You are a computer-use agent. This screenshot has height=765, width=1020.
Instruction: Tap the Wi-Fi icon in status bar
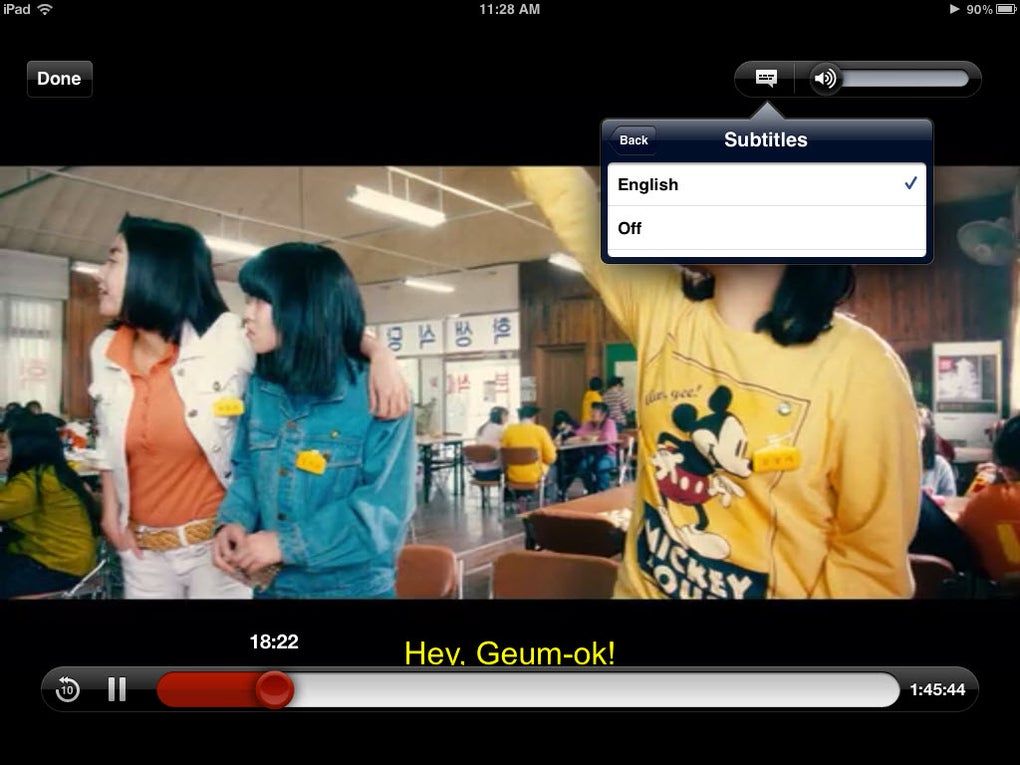click(x=45, y=9)
